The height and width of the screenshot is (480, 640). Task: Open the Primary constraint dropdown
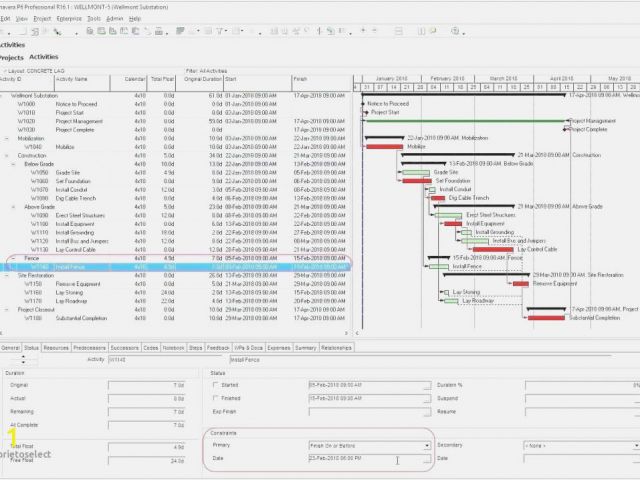[x=427, y=445]
